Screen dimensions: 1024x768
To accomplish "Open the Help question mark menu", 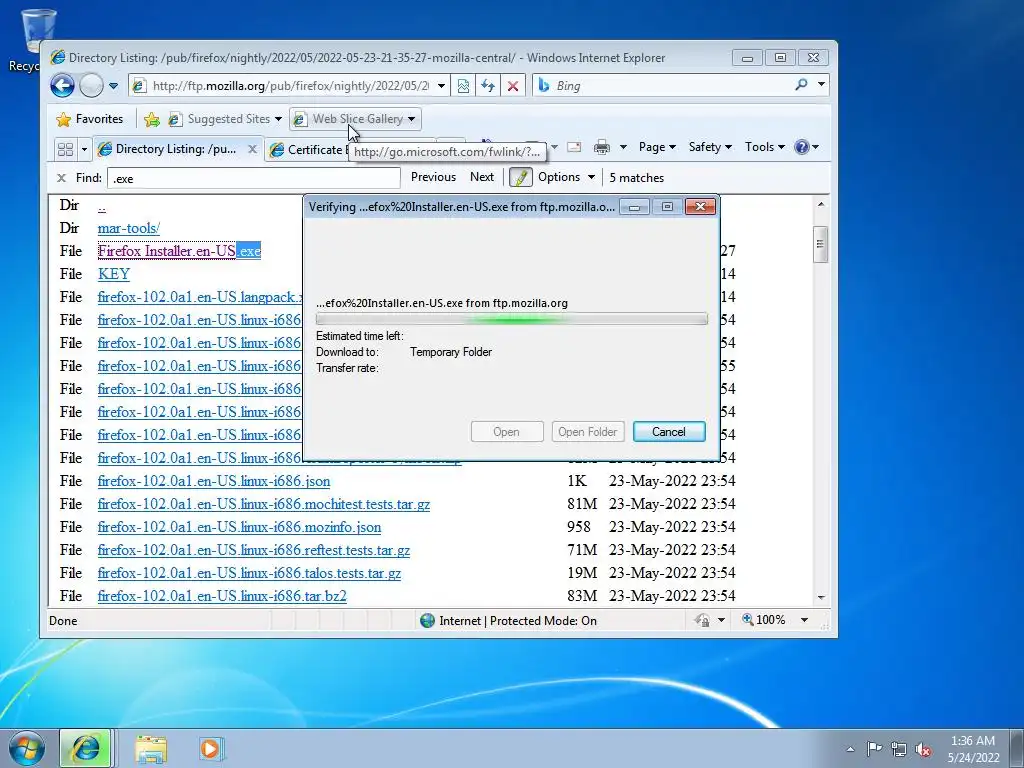I will (806, 147).
